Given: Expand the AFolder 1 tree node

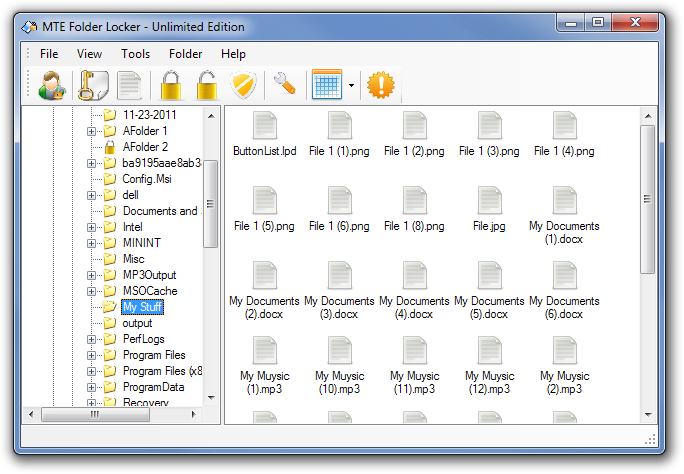Looking at the screenshot, I should pos(91,131).
